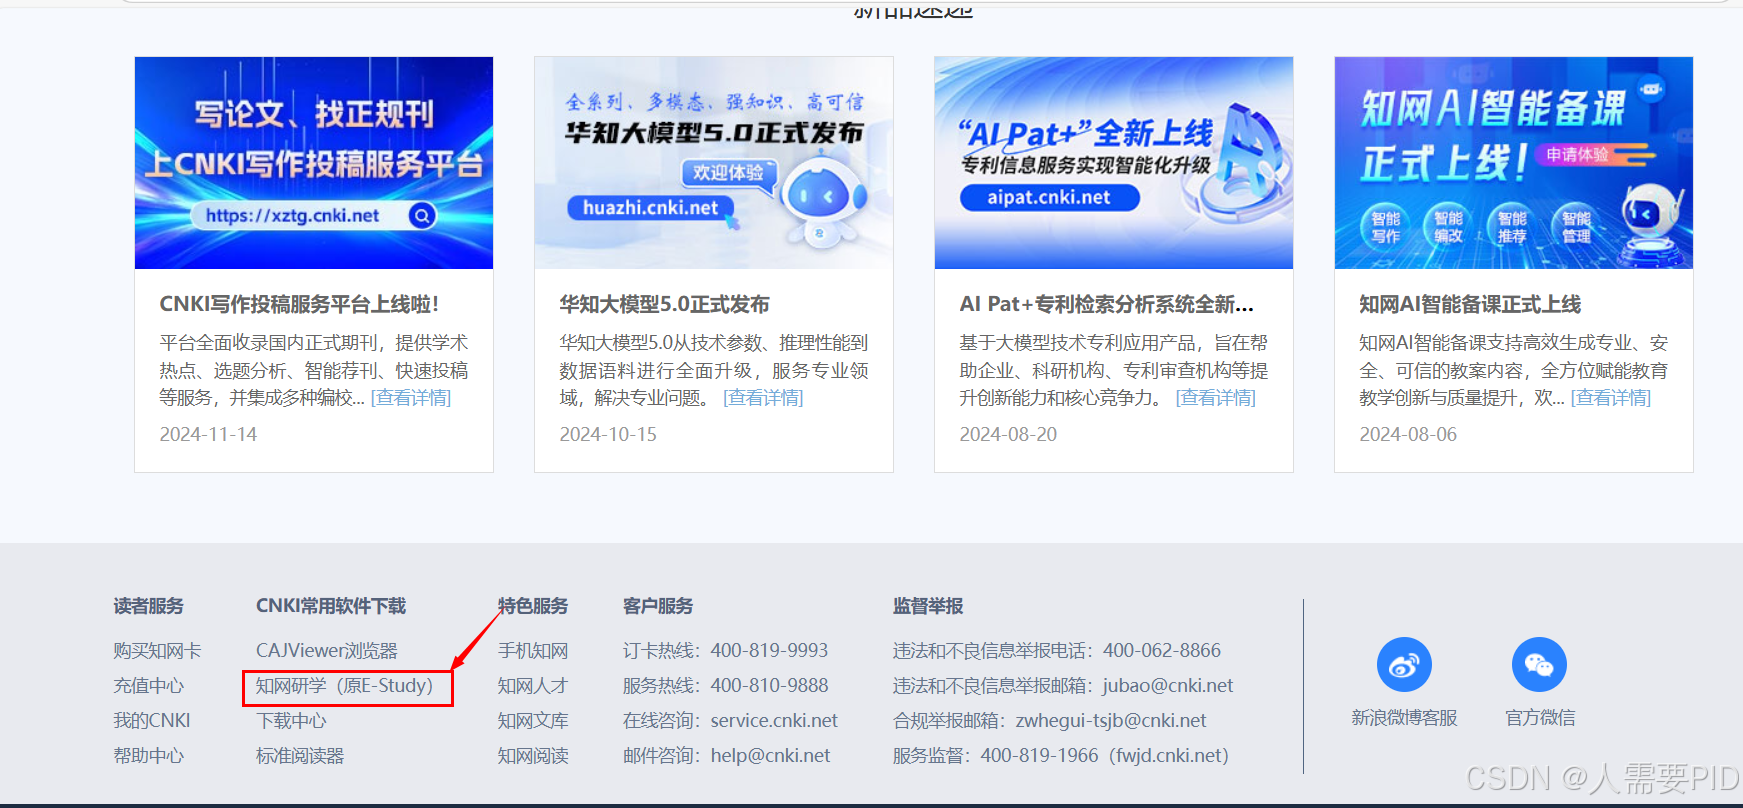Open the 华知大模型5.0 banner image

tap(714, 163)
